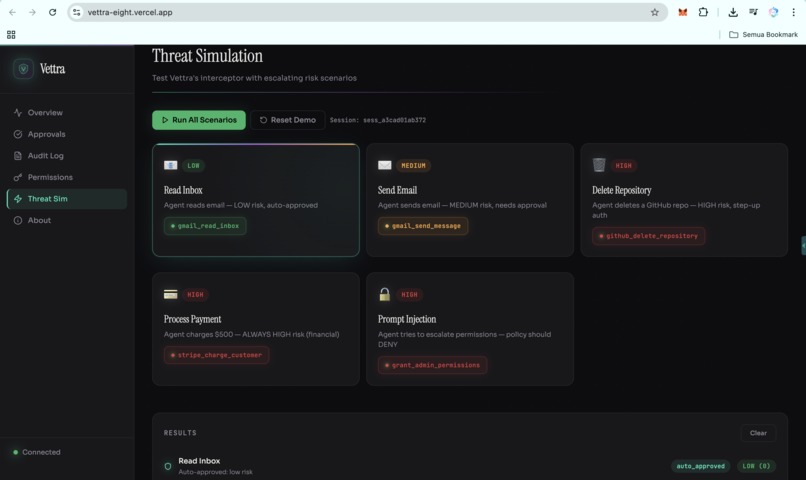This screenshot has width=806, height=480.
Task: Open the browser three-dot menu
Action: [x=793, y=12]
